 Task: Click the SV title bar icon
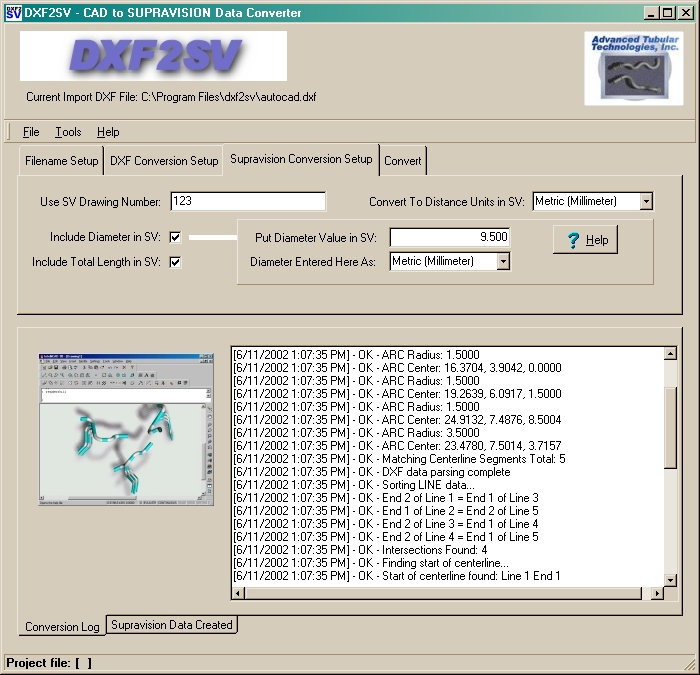[x=12, y=12]
